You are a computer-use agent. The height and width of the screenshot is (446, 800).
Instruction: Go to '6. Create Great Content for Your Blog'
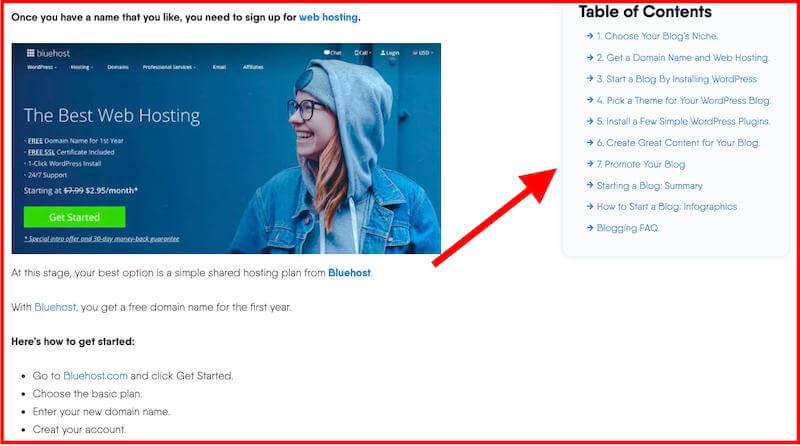point(678,143)
